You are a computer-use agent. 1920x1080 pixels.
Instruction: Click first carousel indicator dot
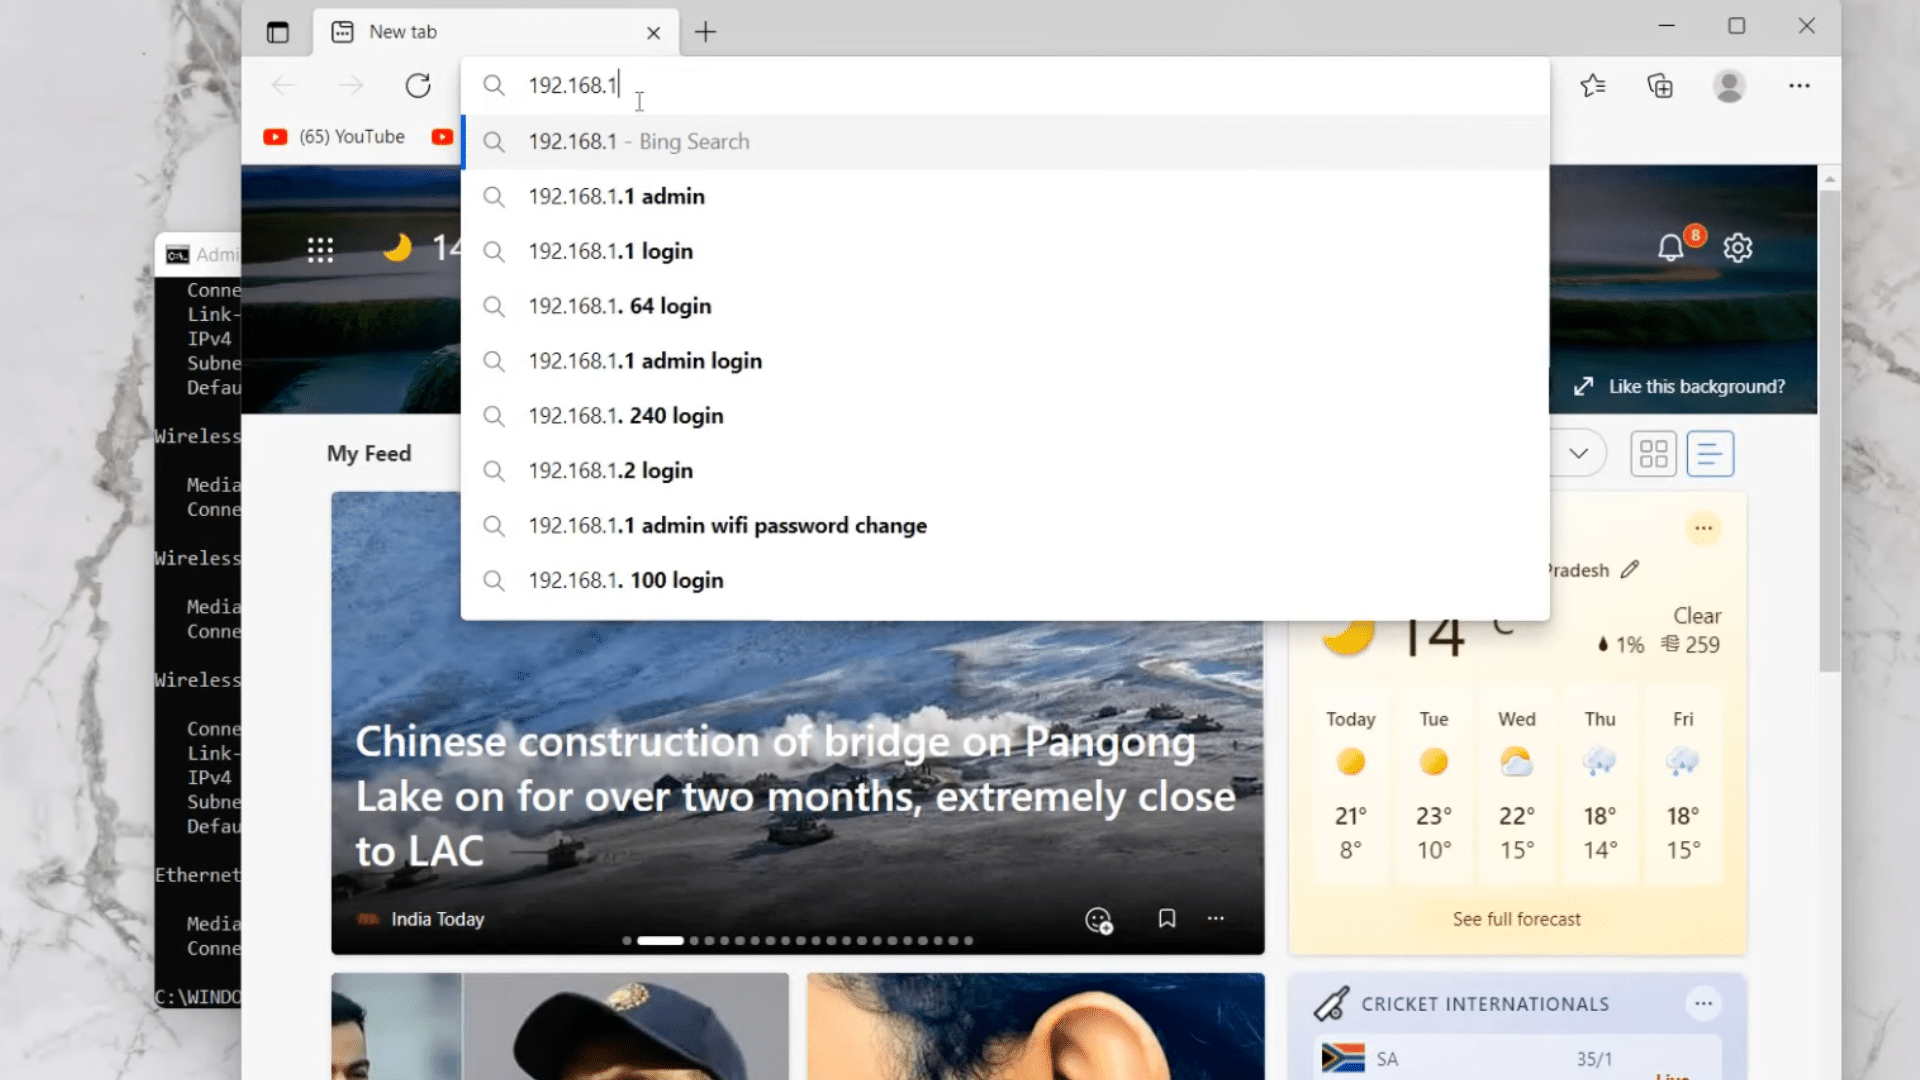pyautogui.click(x=627, y=941)
